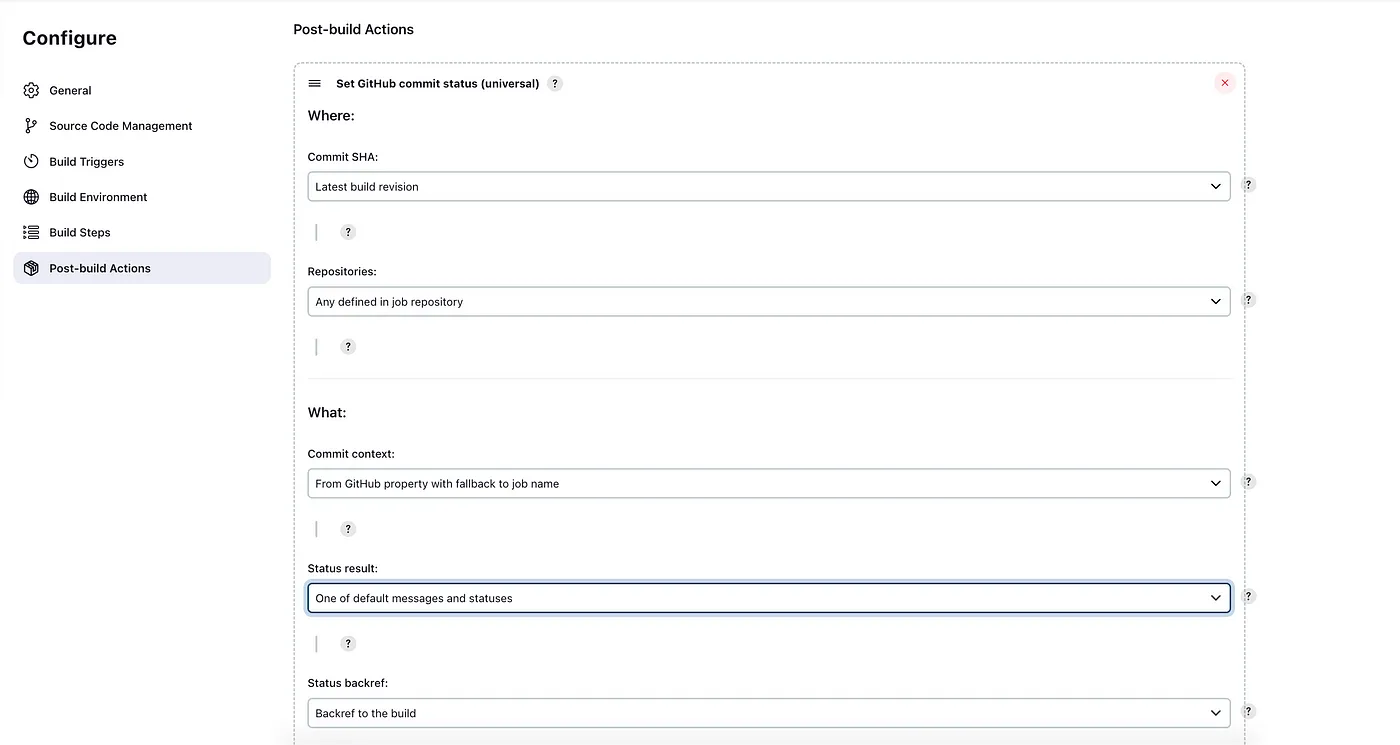
Task: Click the Post-build Actions package icon
Action: pyautogui.click(x=31, y=268)
